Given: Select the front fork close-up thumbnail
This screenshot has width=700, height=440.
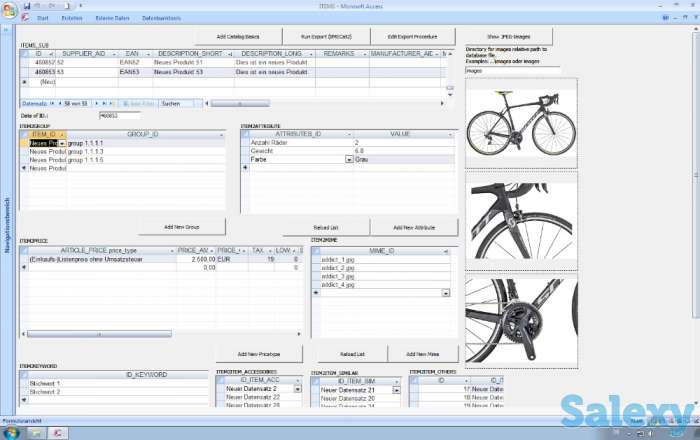Looking at the screenshot, I should [x=521, y=221].
